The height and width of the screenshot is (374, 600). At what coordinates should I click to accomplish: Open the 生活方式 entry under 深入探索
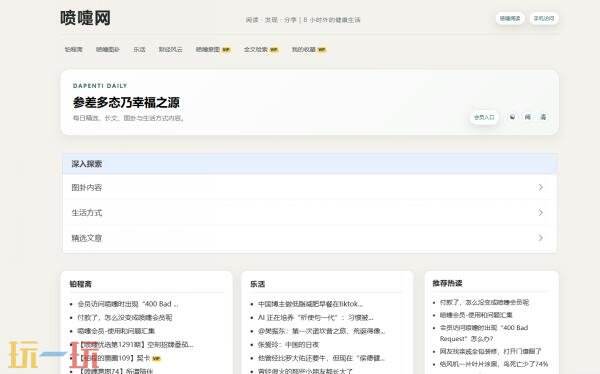(x=309, y=212)
